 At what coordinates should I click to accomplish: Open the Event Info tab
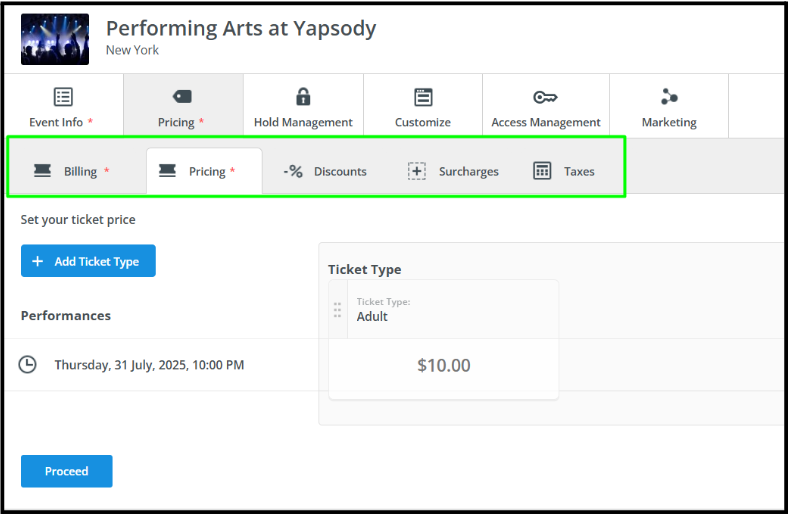63,106
